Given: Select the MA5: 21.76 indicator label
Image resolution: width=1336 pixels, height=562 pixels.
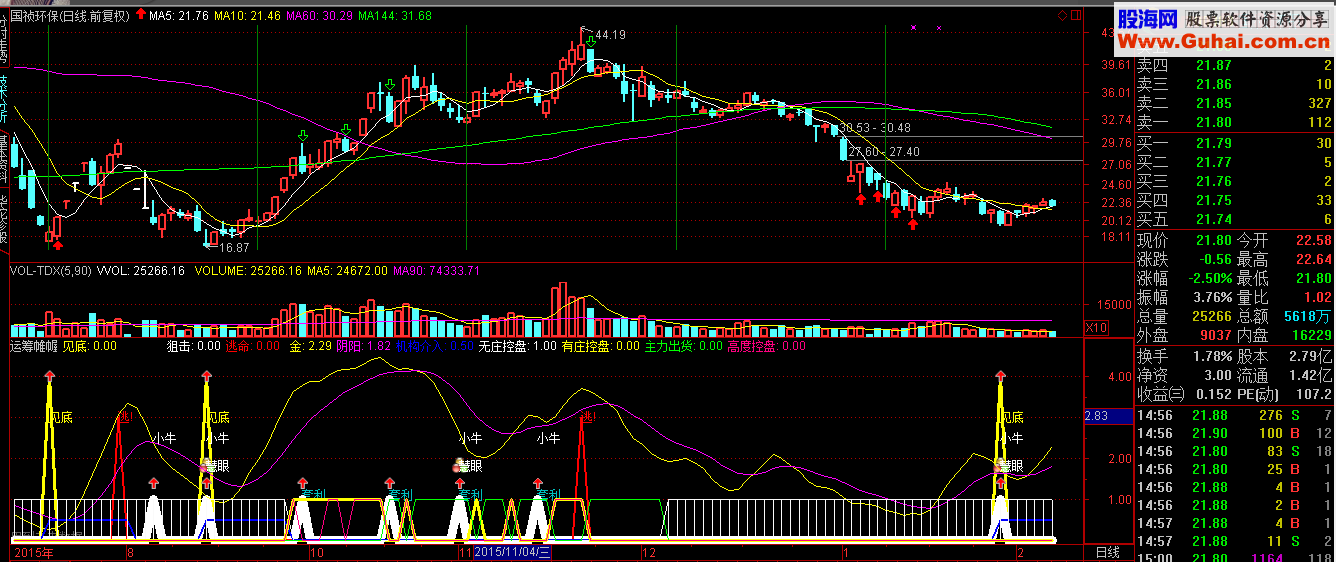Looking at the screenshot, I should [x=179, y=16].
